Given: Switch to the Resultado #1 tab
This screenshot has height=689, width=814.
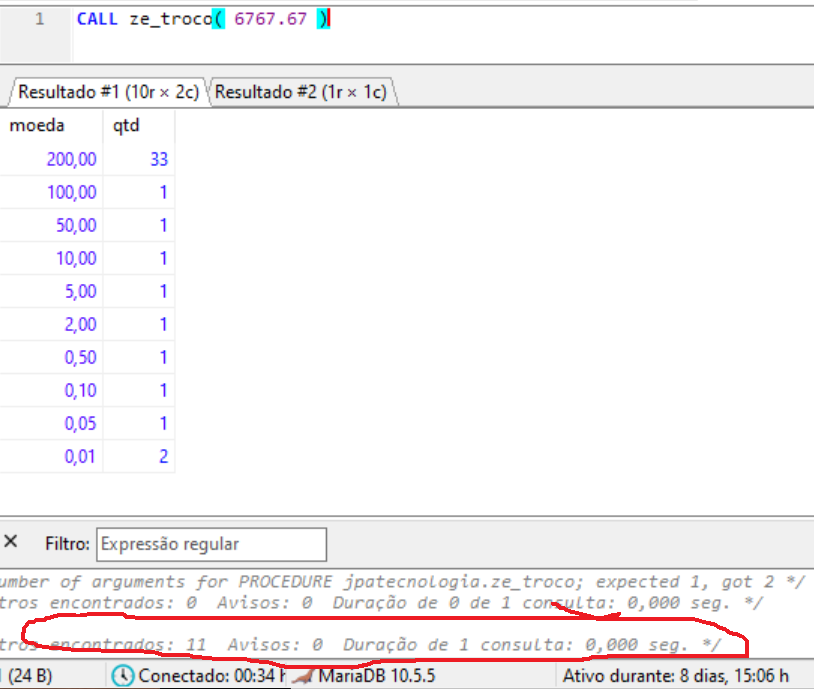Looking at the screenshot, I should pyautogui.click(x=108, y=92).
